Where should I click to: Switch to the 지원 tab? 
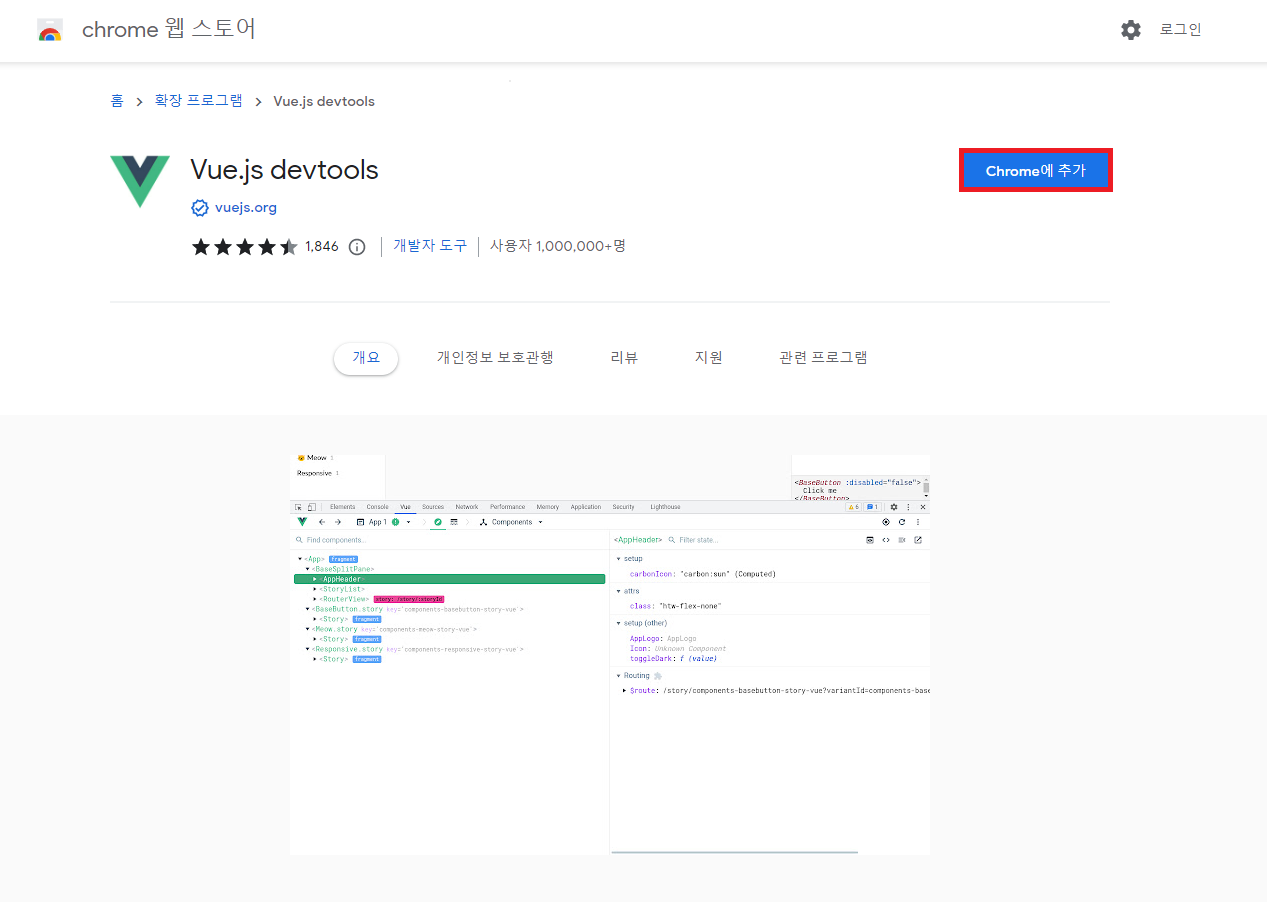[709, 357]
